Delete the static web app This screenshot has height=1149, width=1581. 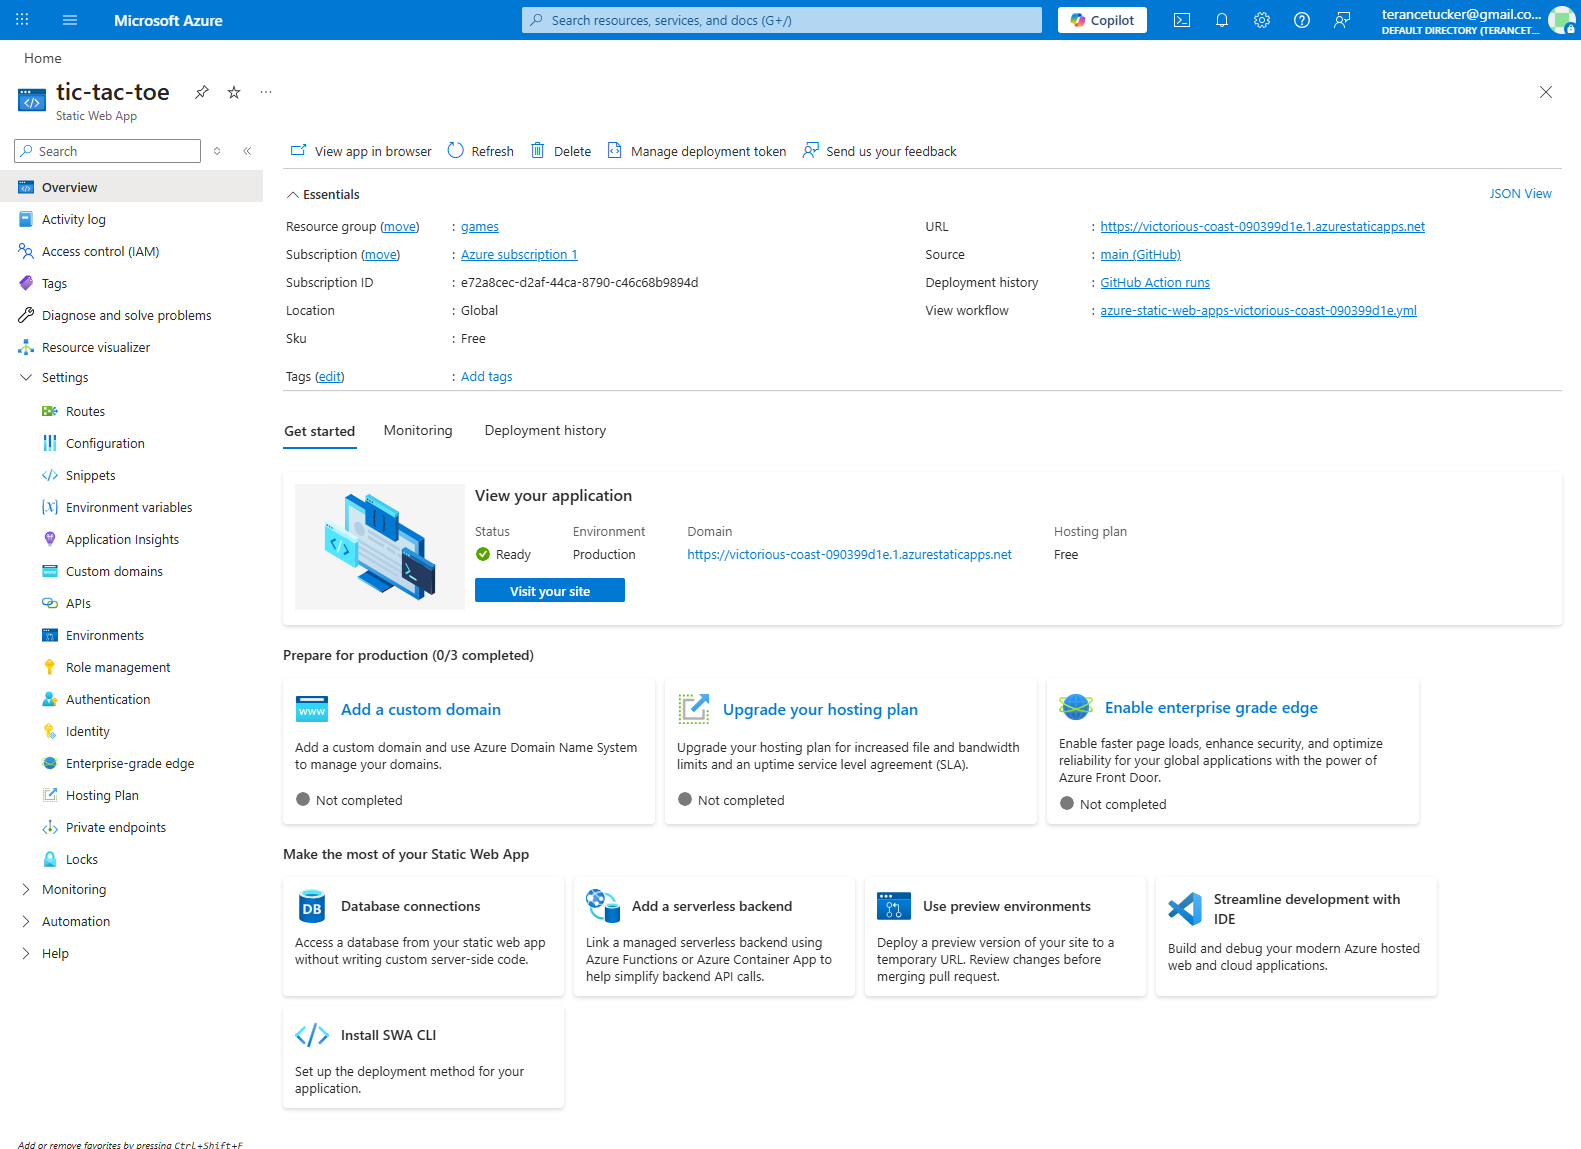(x=560, y=151)
